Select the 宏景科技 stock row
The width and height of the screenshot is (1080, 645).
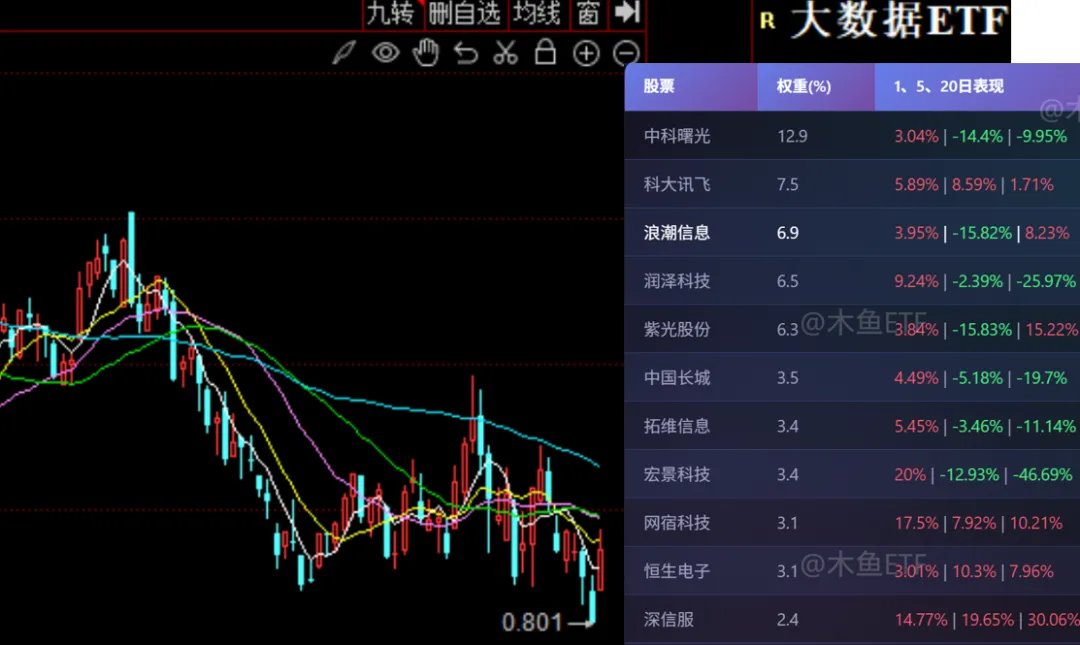(852, 474)
